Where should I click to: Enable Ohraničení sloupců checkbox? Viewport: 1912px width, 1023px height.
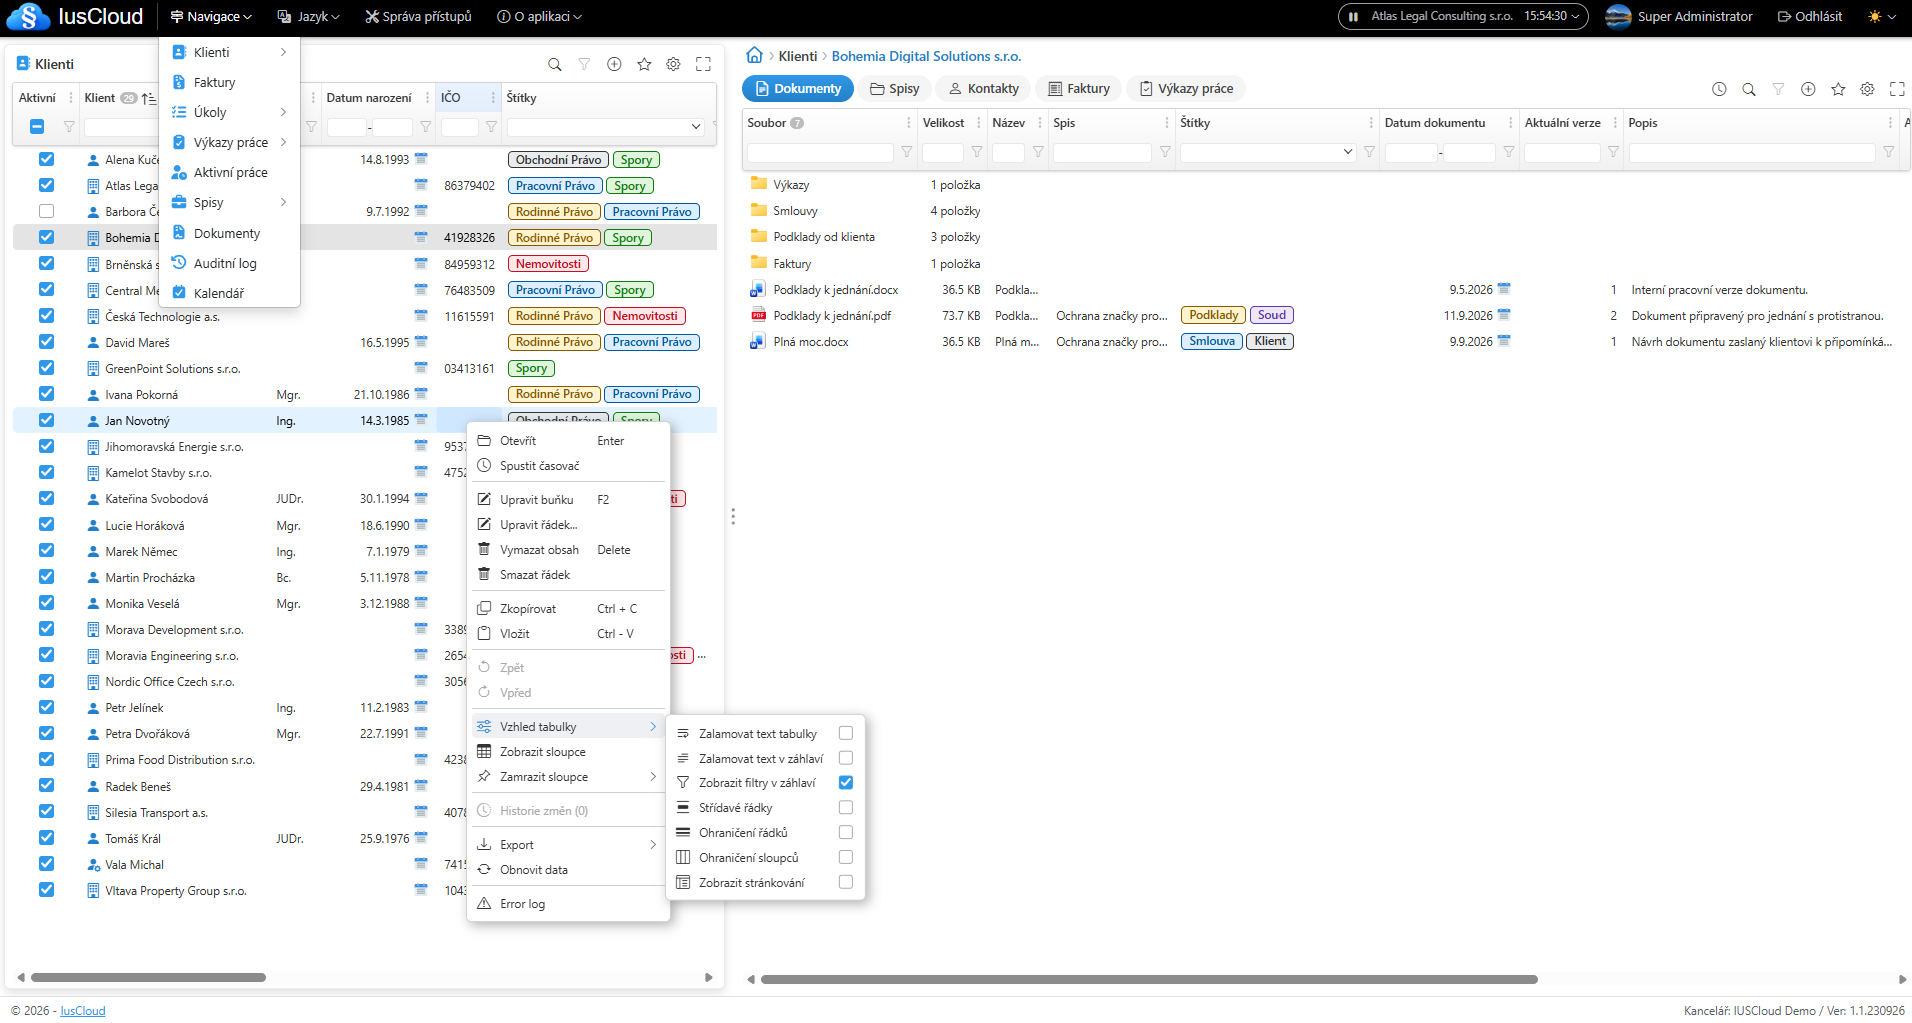(x=846, y=857)
